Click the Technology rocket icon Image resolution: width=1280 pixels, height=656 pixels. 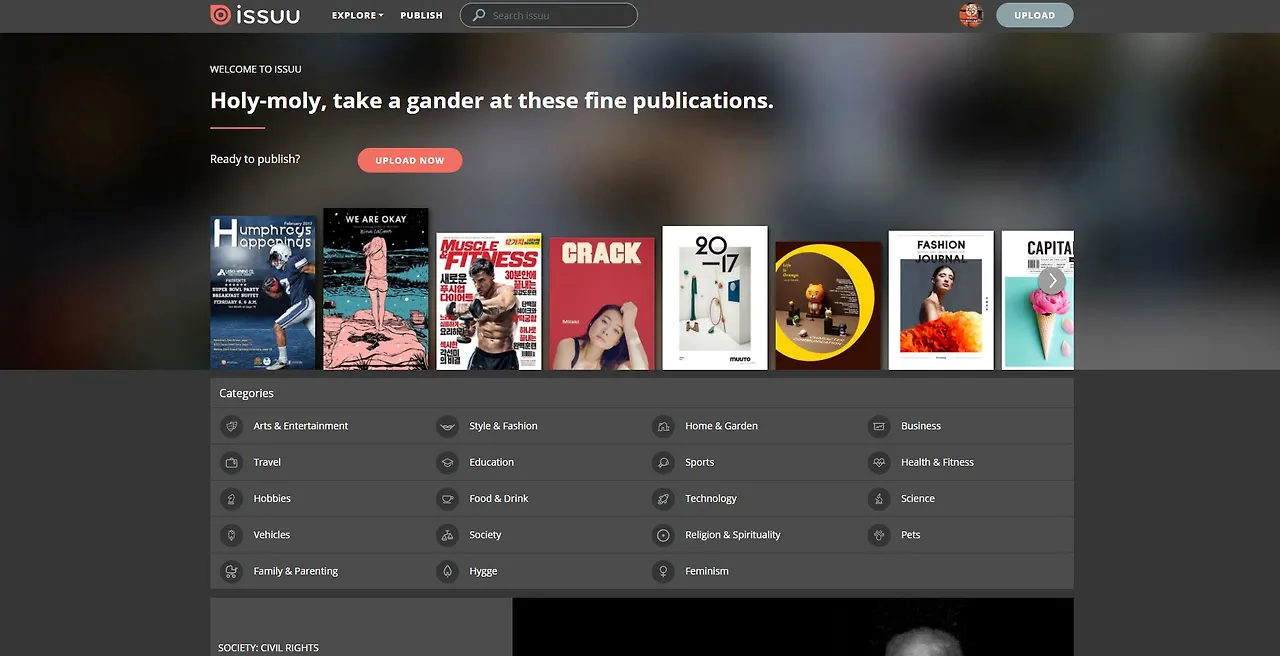[x=663, y=498]
